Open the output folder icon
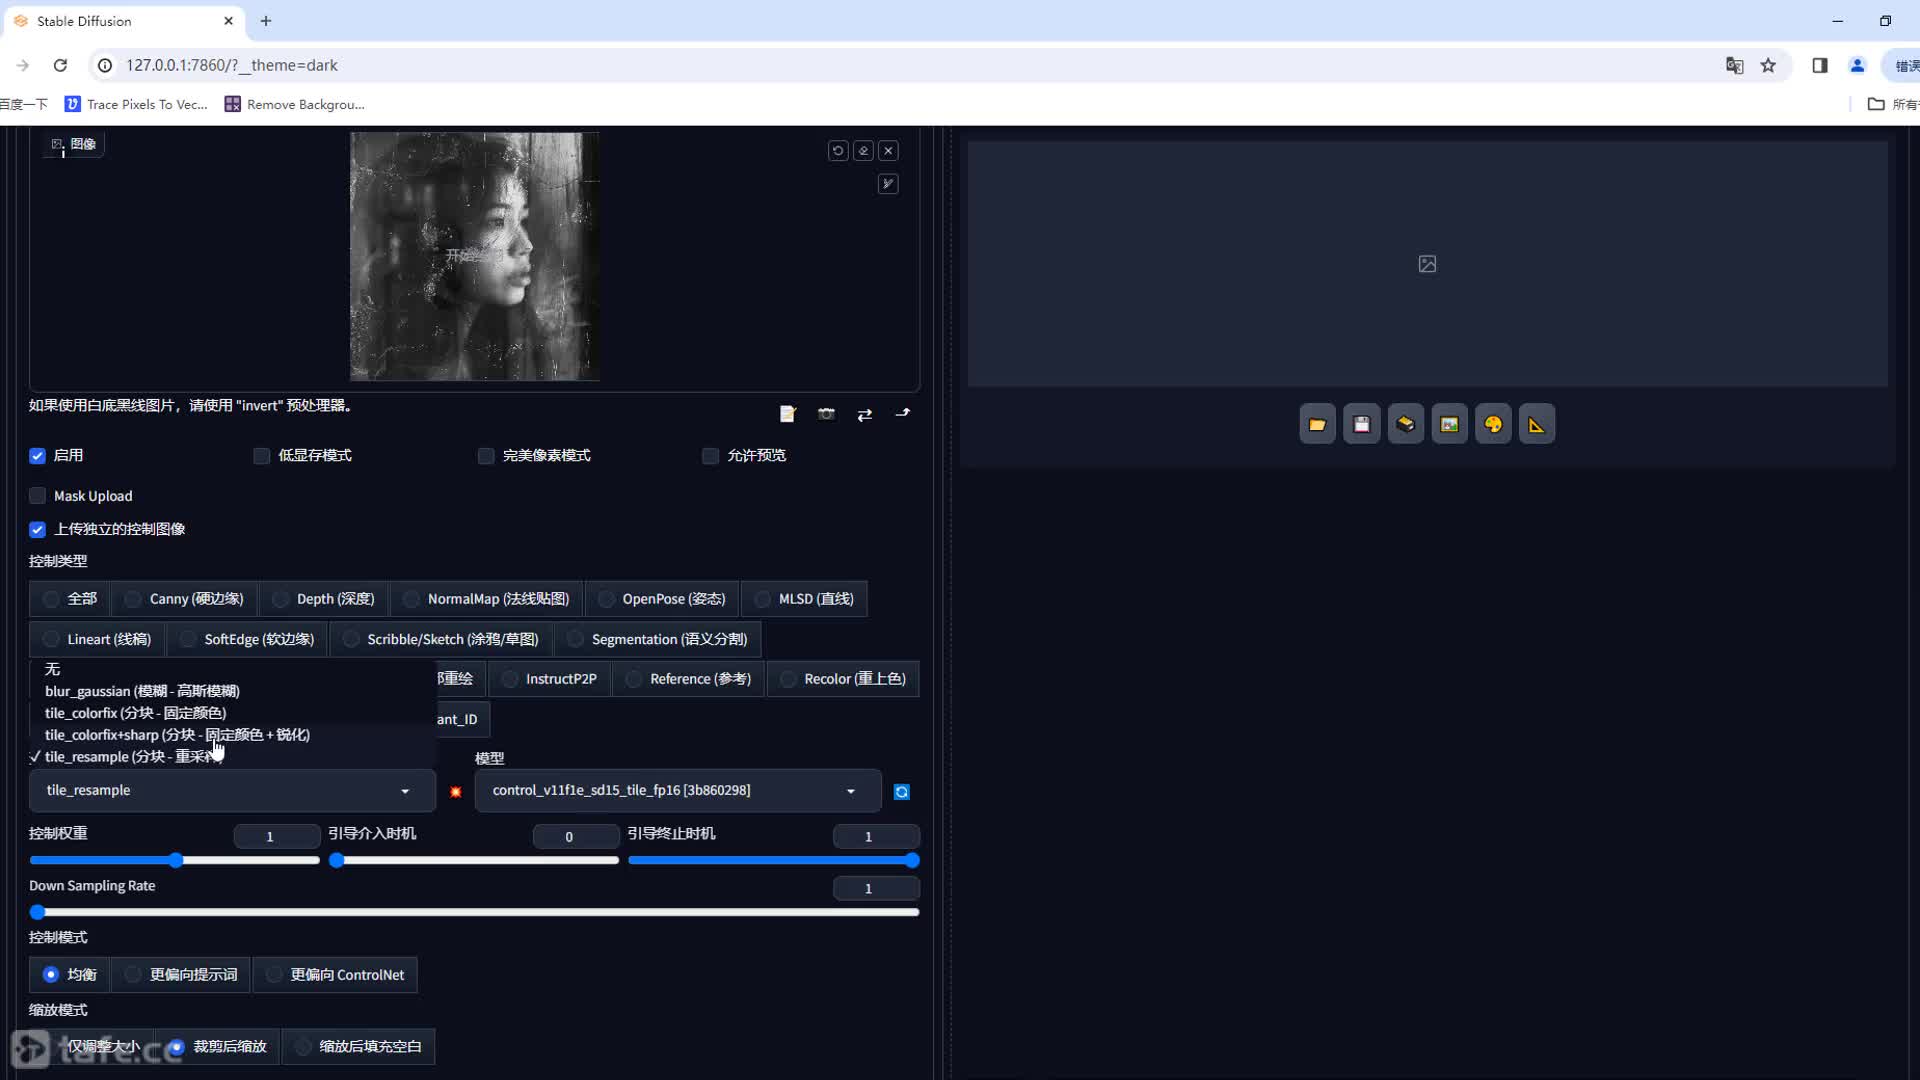The width and height of the screenshot is (1920, 1080). [1317, 425]
